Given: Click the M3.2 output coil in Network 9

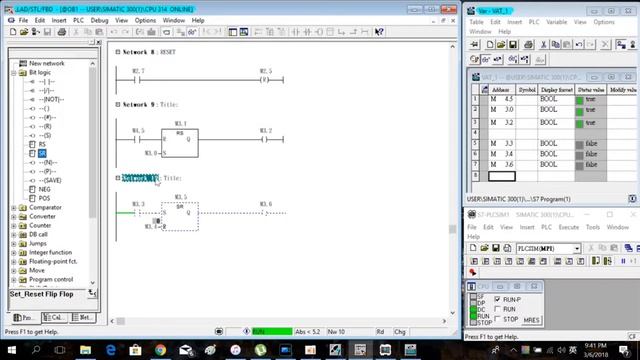Looking at the screenshot, I should (265, 140).
